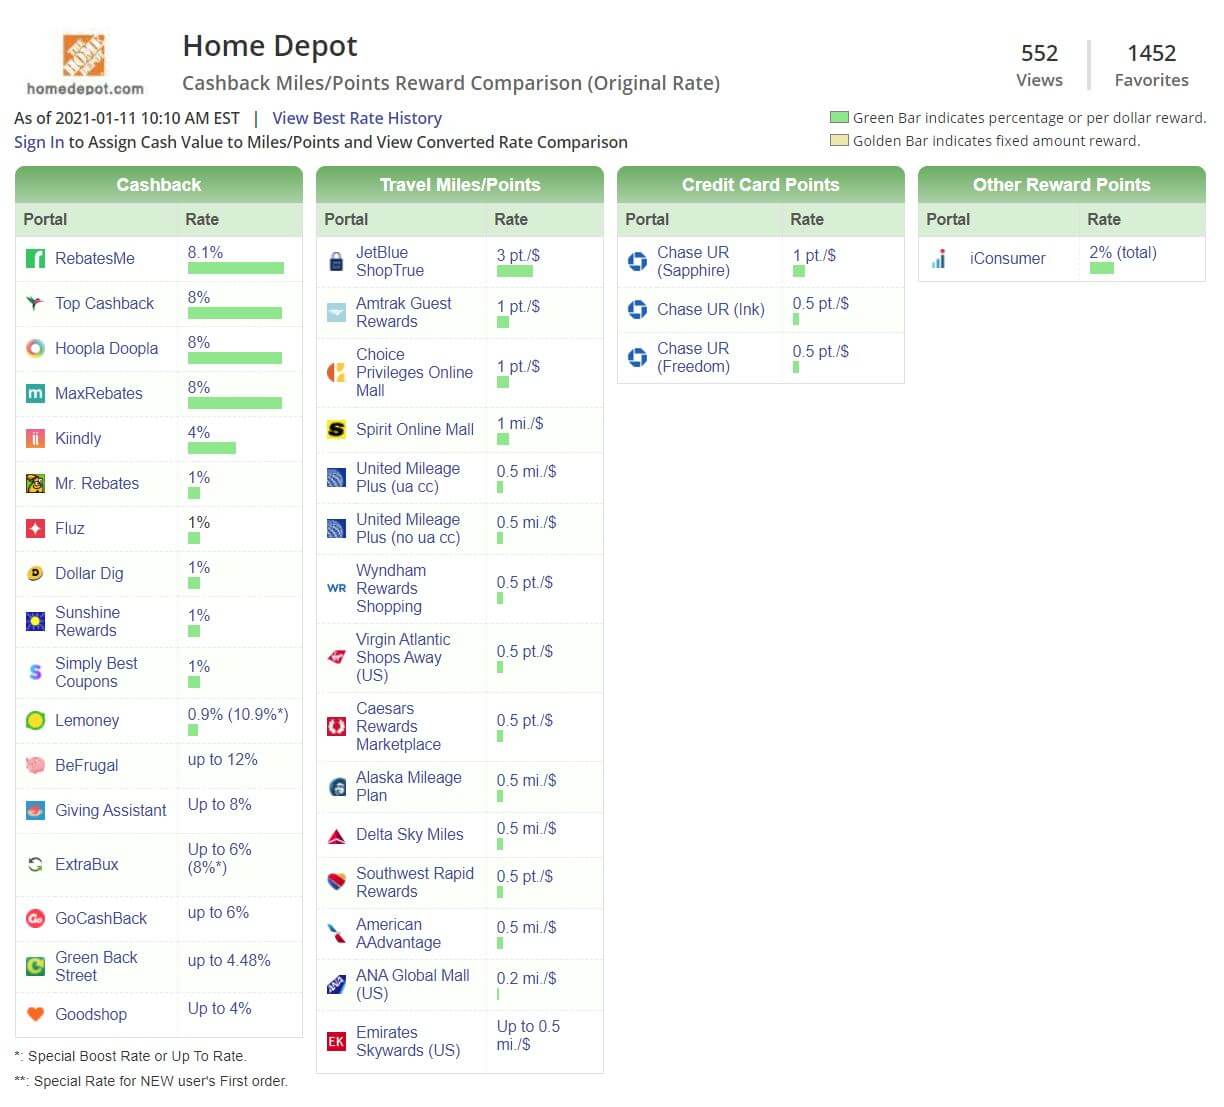Click the Virgin Atlantic icon
The image size is (1224, 1107).
[x=336, y=657]
